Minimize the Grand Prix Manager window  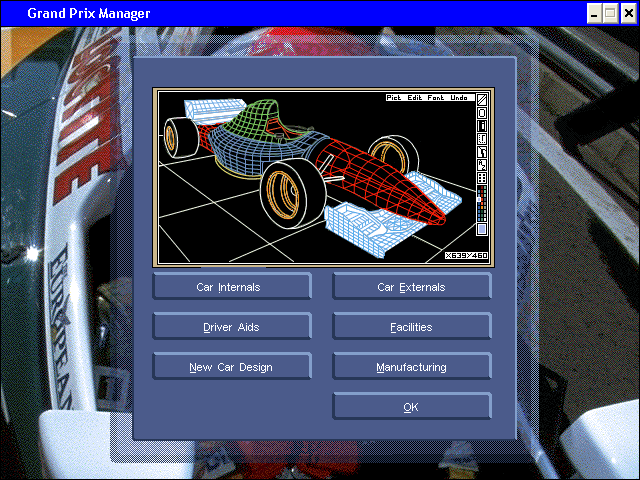click(594, 13)
